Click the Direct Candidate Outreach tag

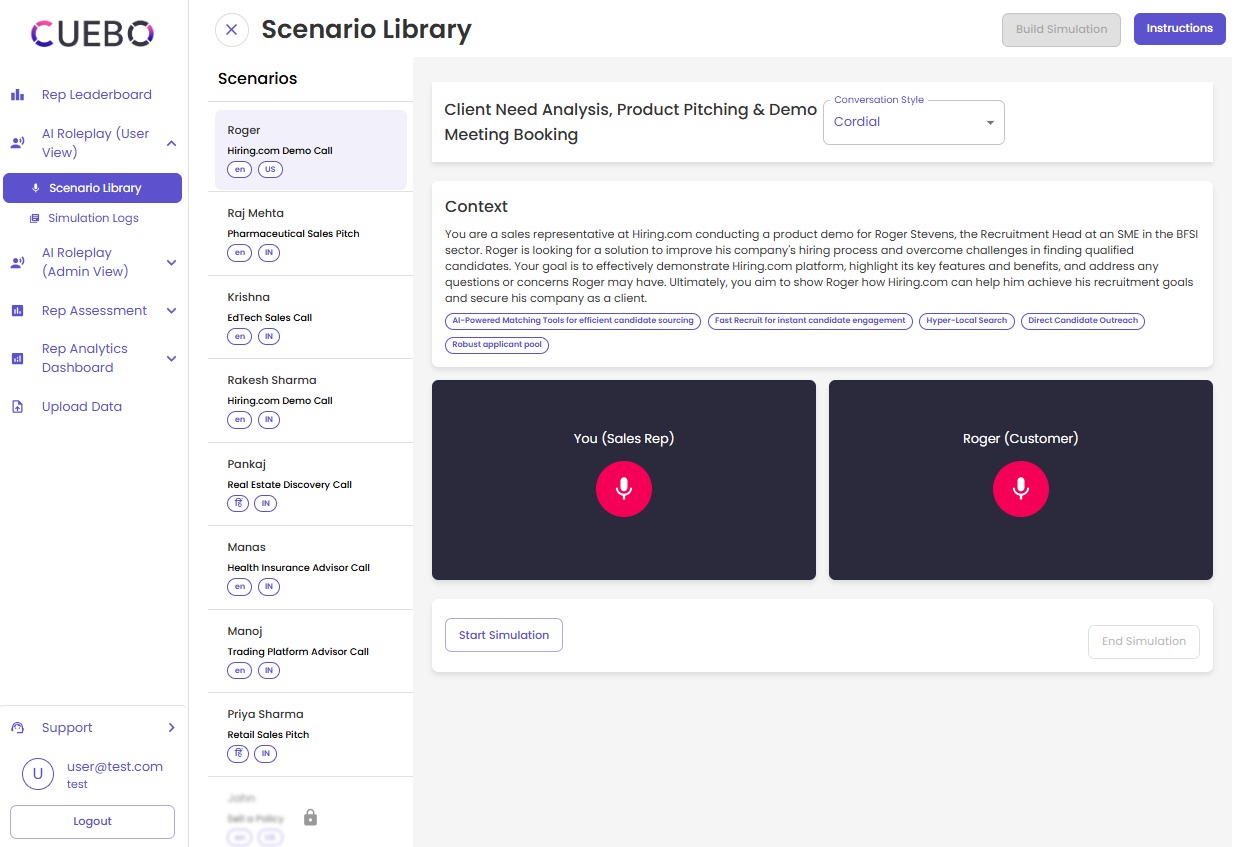(x=1083, y=321)
